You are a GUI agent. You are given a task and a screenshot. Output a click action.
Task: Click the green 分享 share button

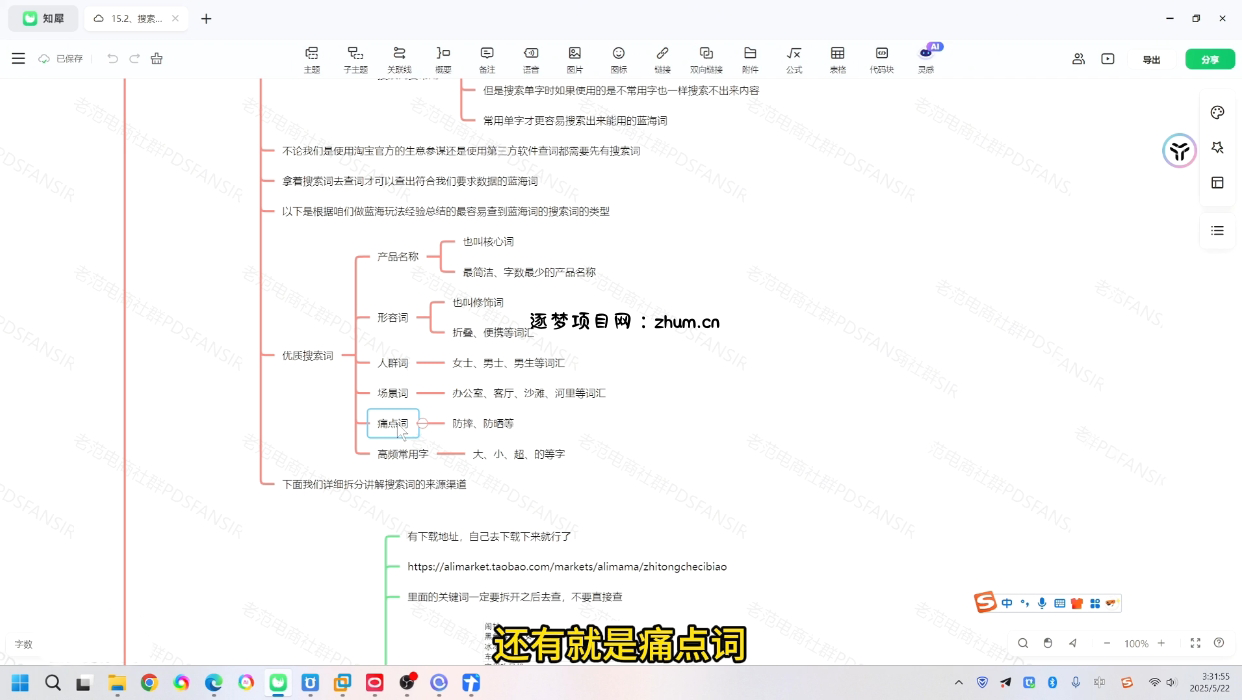click(x=1210, y=59)
